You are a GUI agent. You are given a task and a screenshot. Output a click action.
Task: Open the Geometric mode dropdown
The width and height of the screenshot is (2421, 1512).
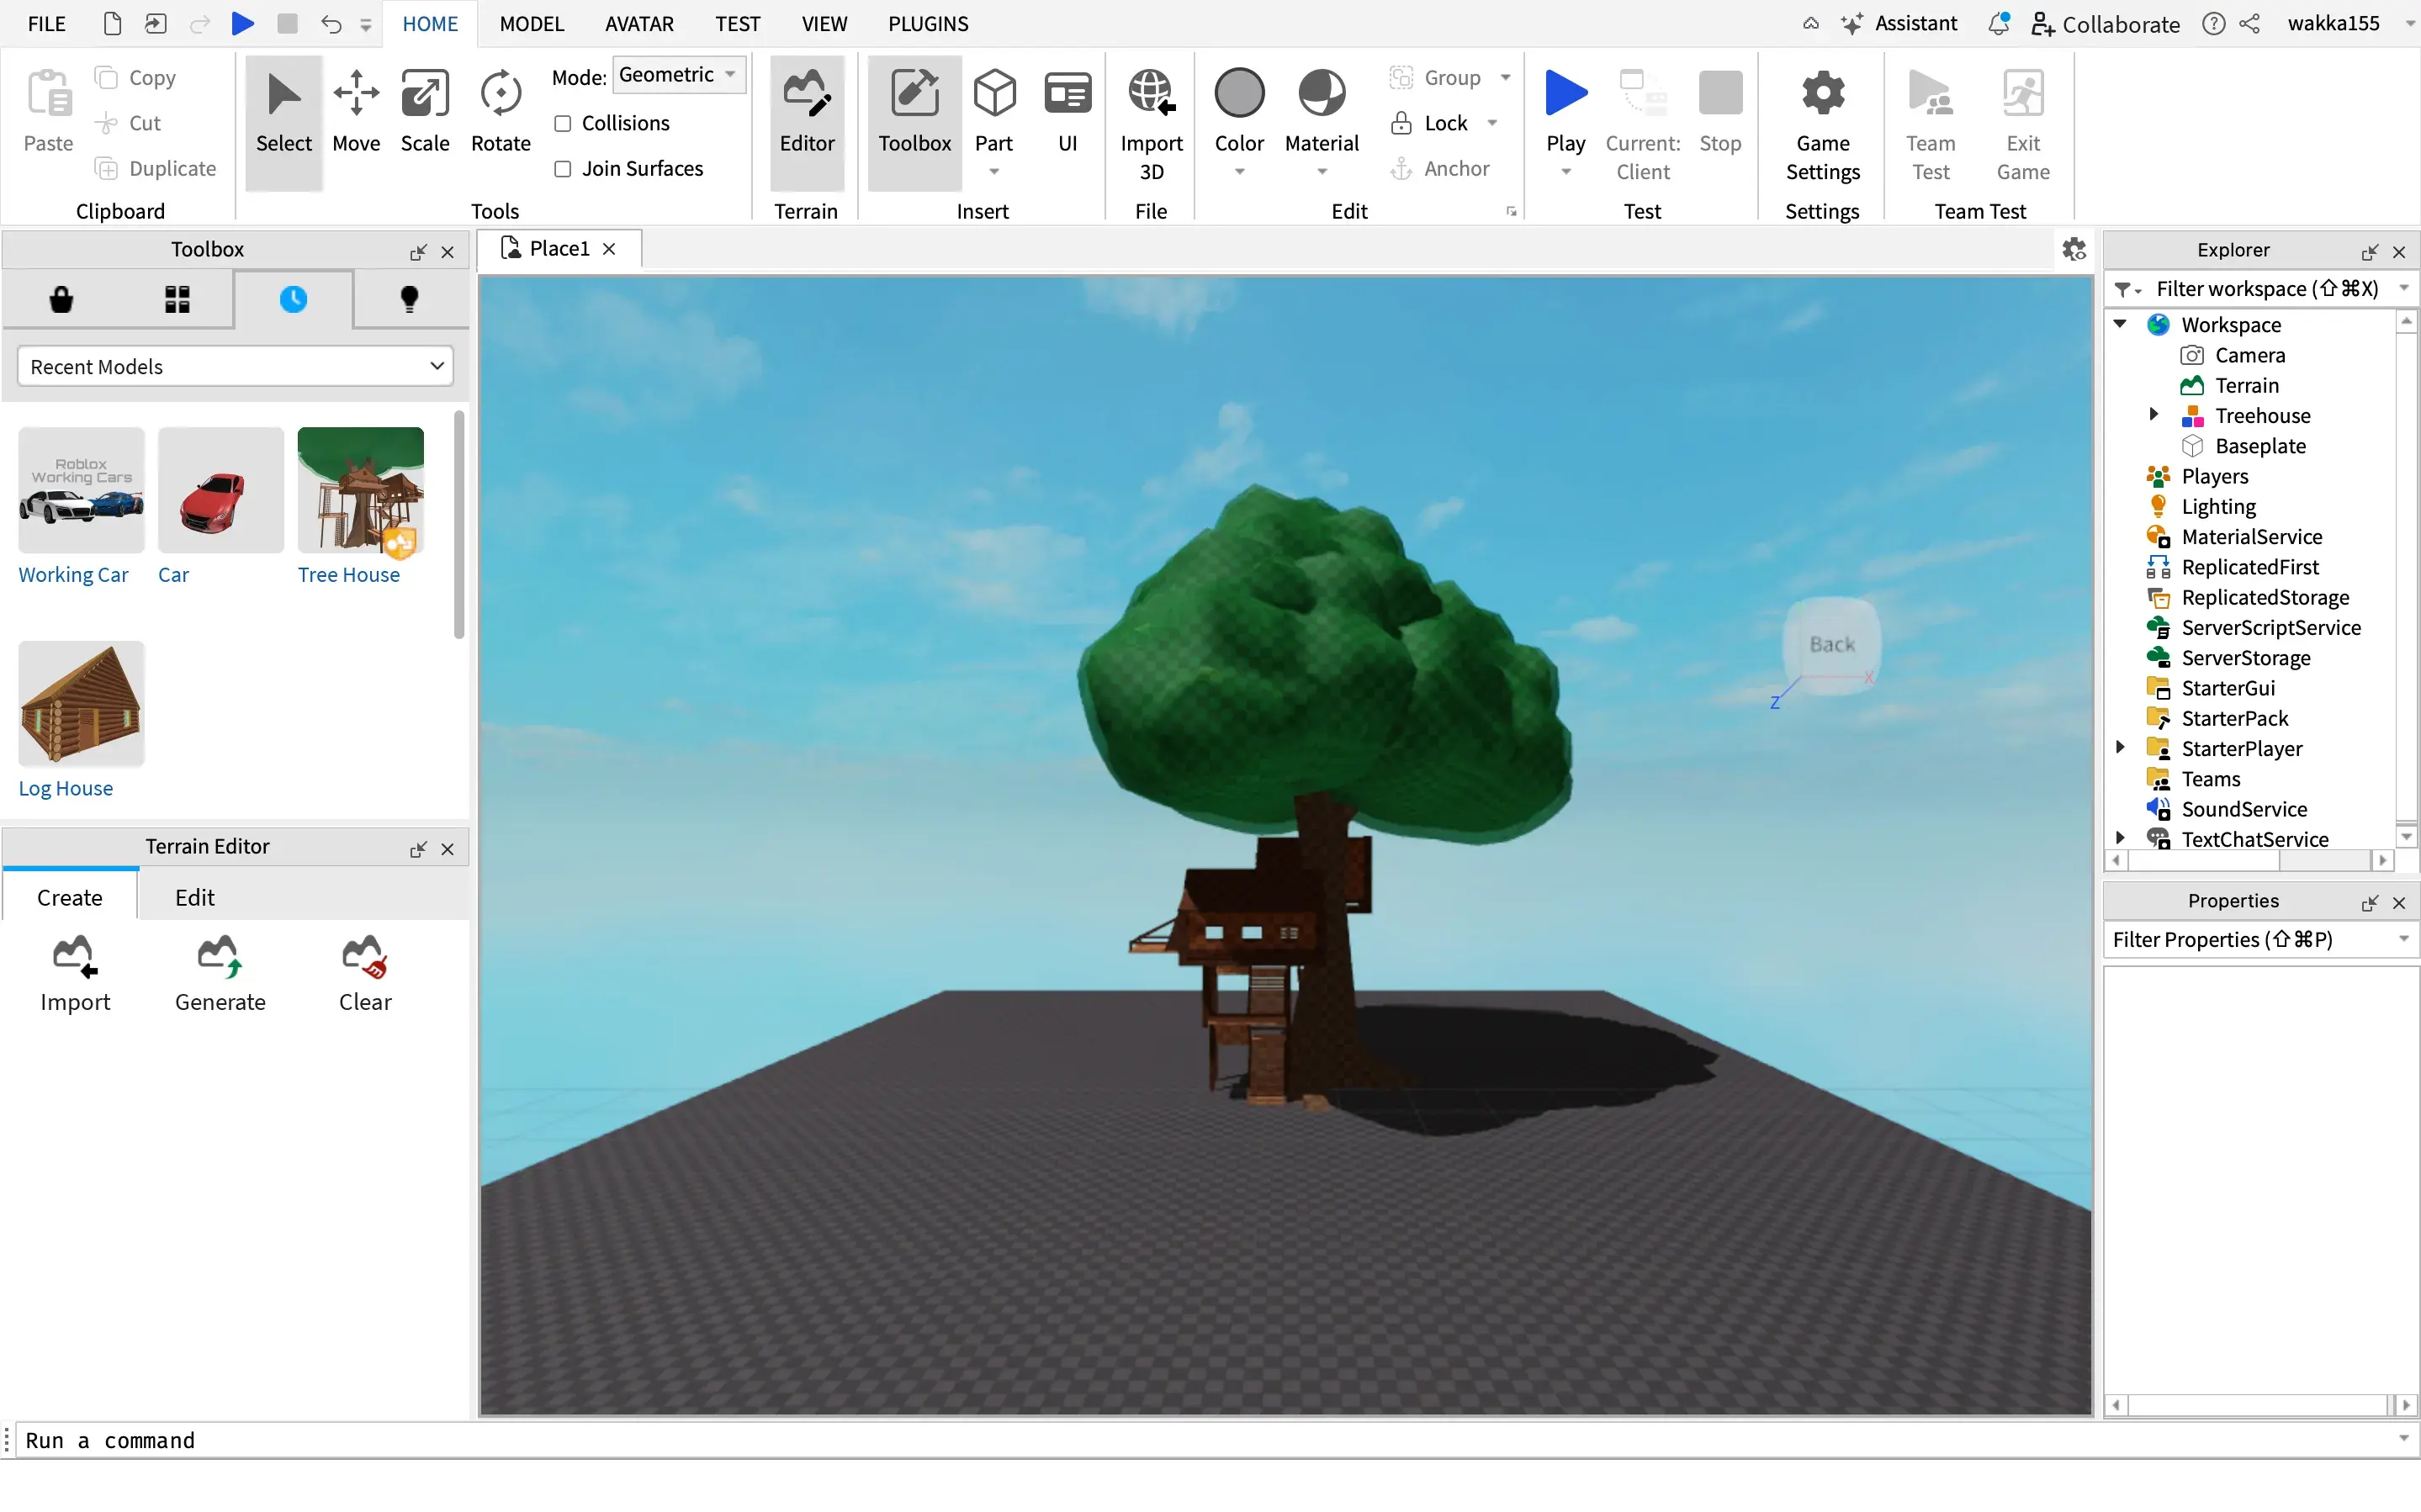678,74
